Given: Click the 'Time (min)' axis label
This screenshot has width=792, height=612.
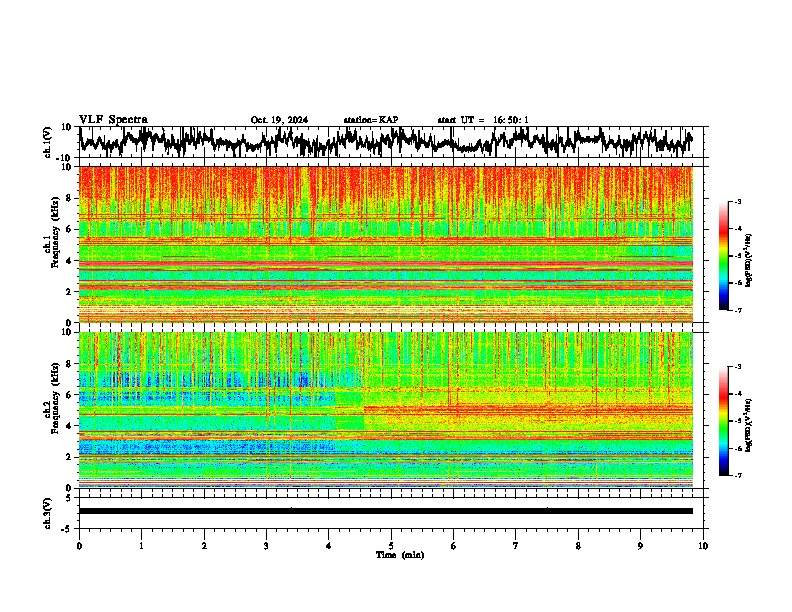Looking at the screenshot, I should (400, 555).
